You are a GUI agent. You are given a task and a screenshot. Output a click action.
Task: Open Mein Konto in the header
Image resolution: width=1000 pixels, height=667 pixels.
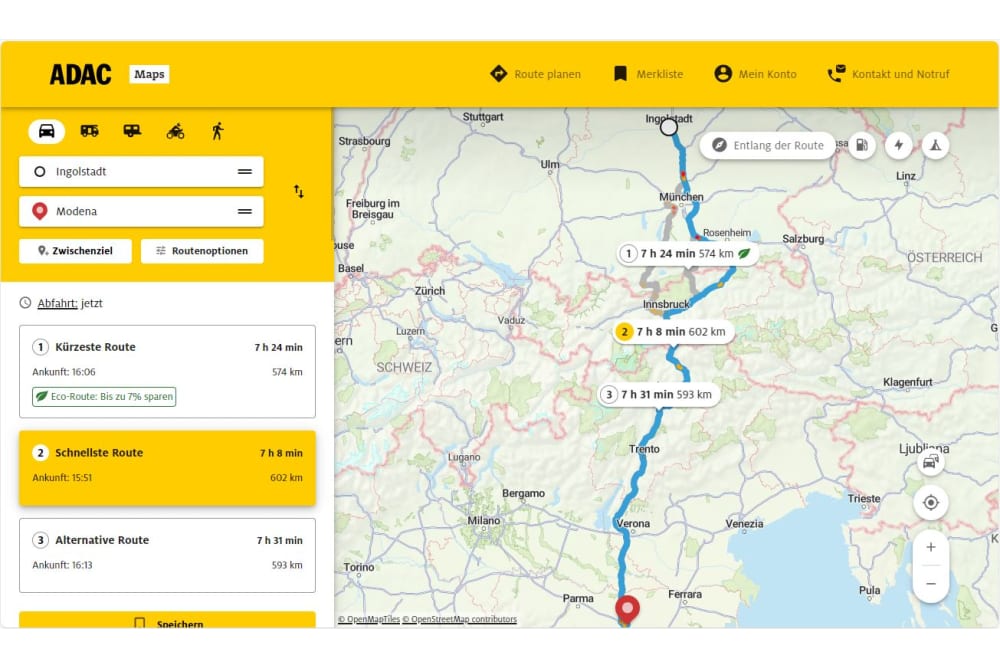pyautogui.click(x=755, y=74)
